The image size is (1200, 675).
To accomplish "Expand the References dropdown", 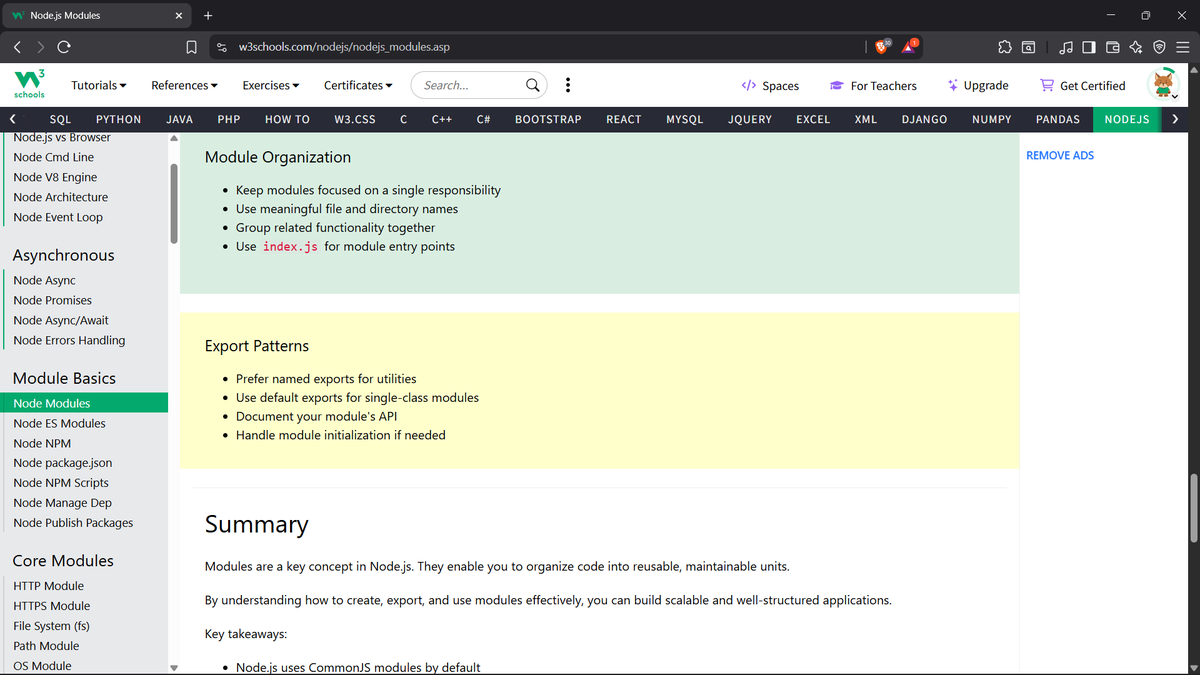I will (185, 85).
